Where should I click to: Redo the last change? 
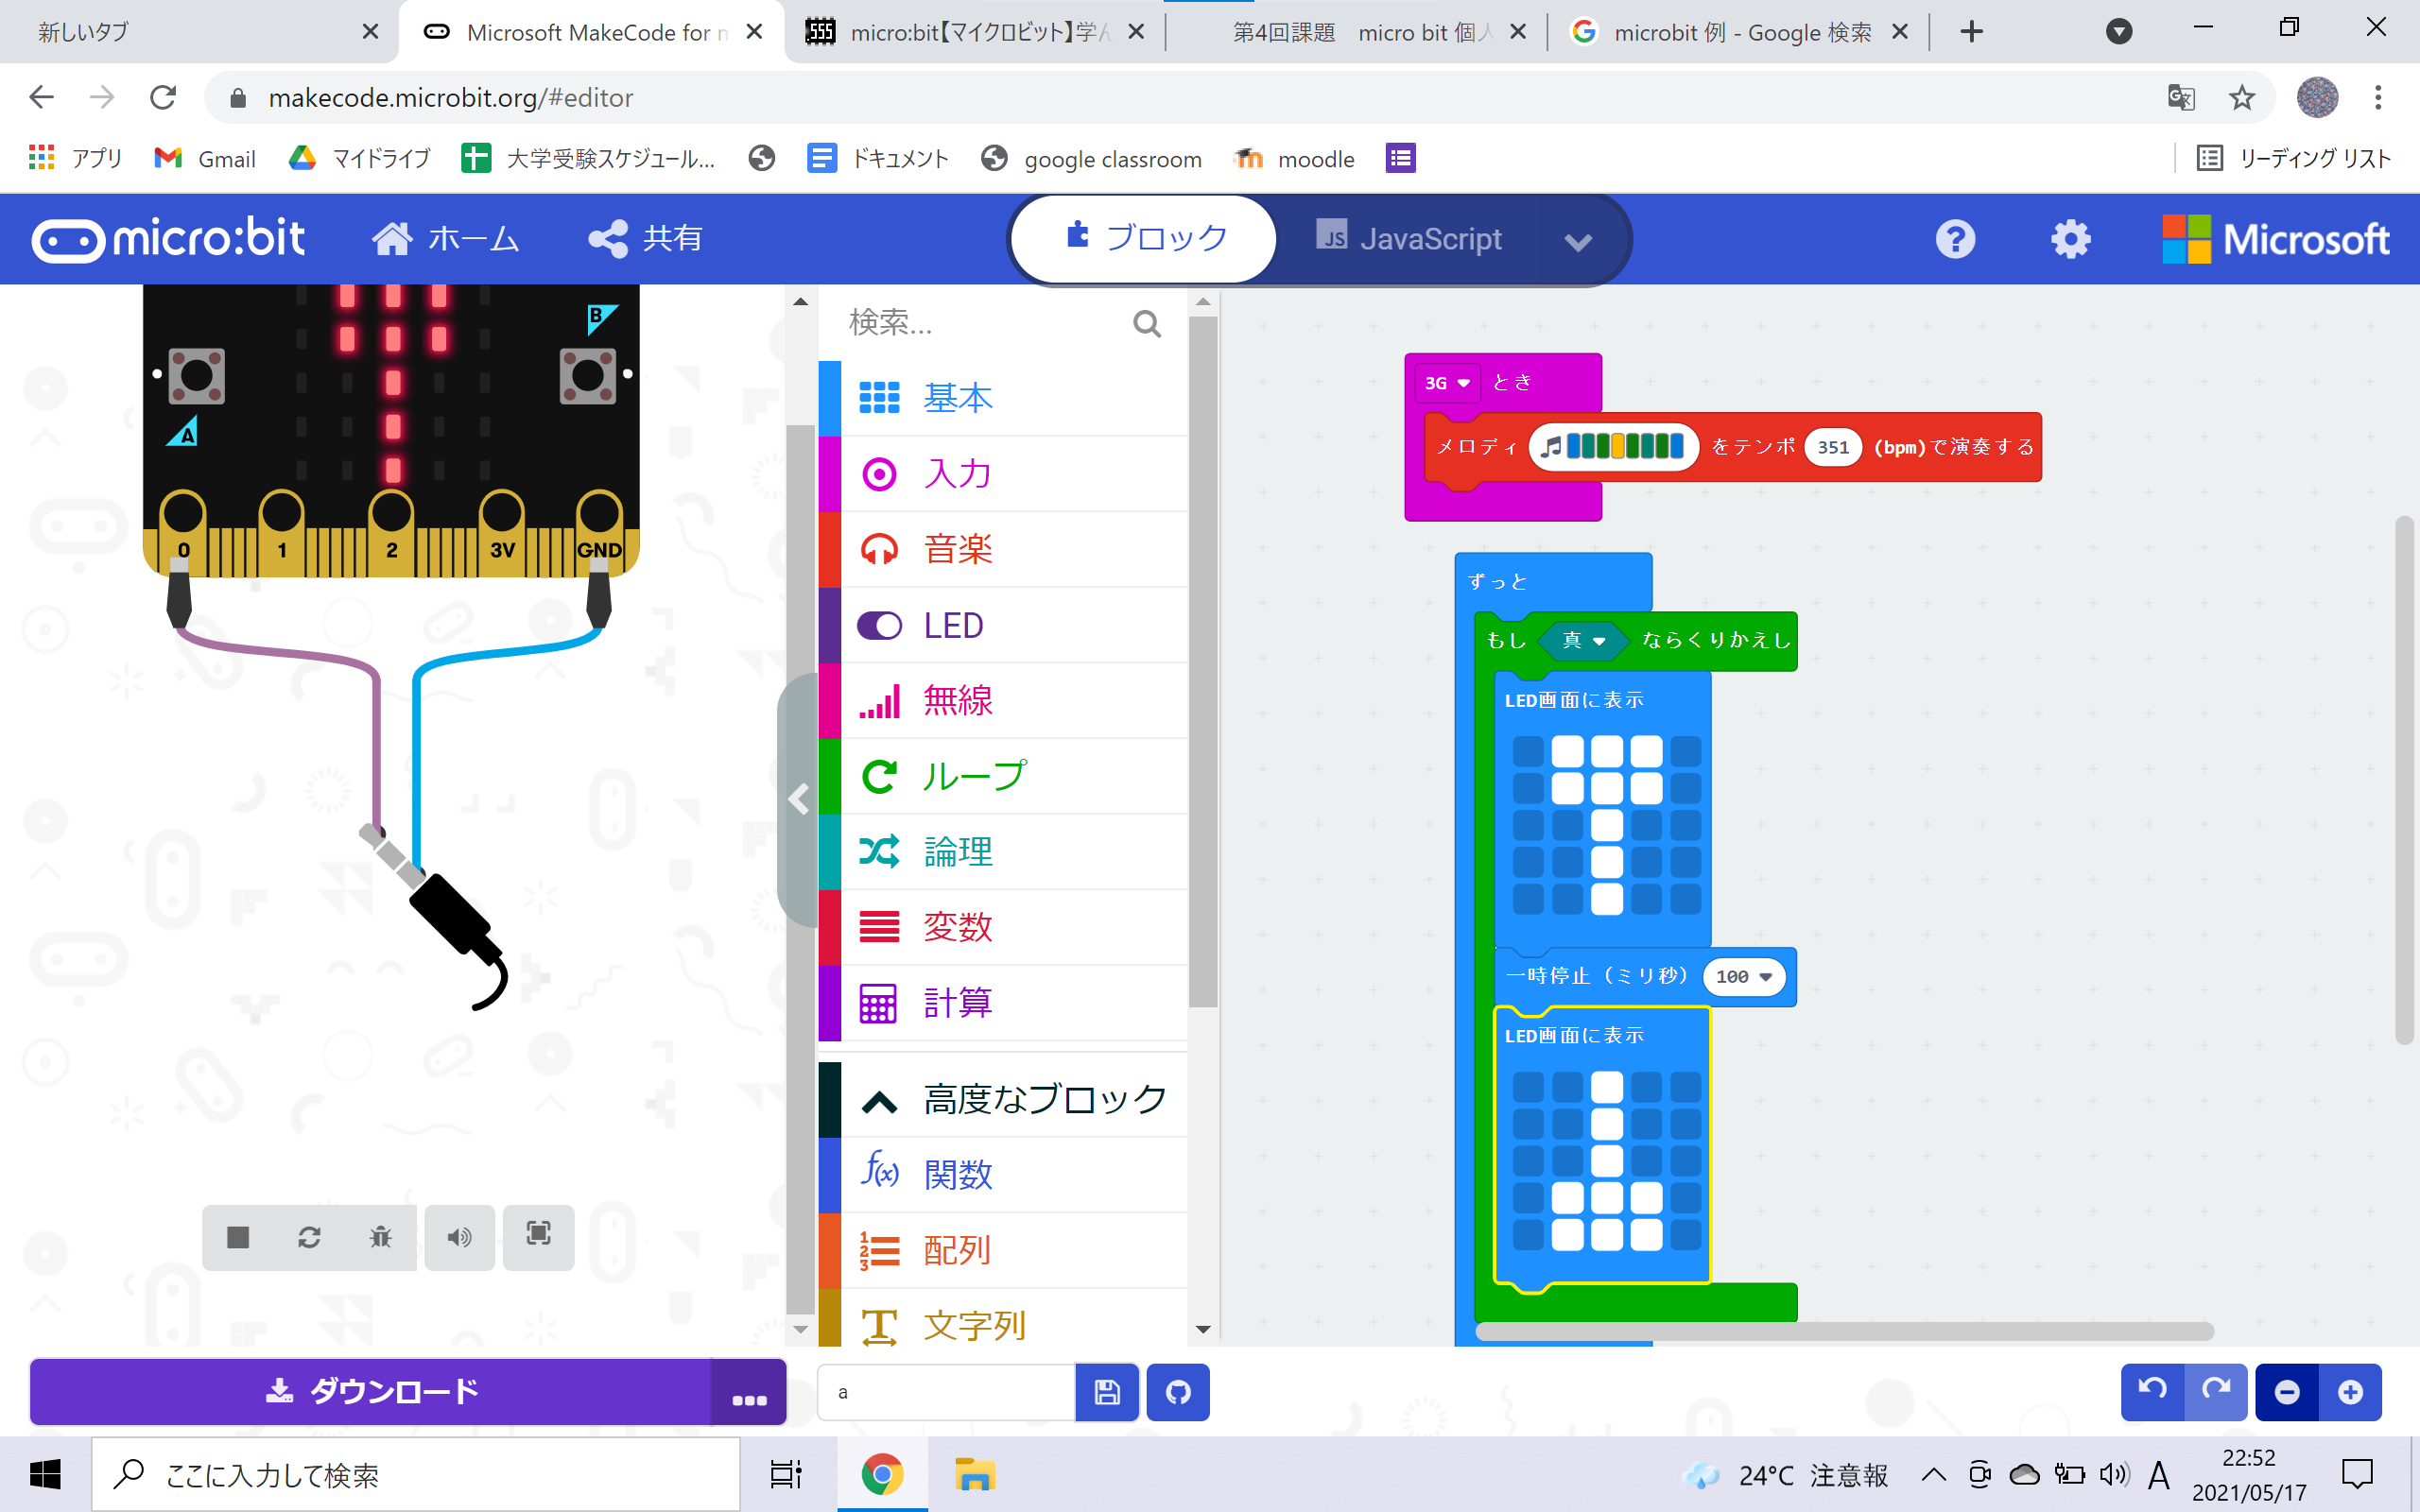[x=2216, y=1391]
